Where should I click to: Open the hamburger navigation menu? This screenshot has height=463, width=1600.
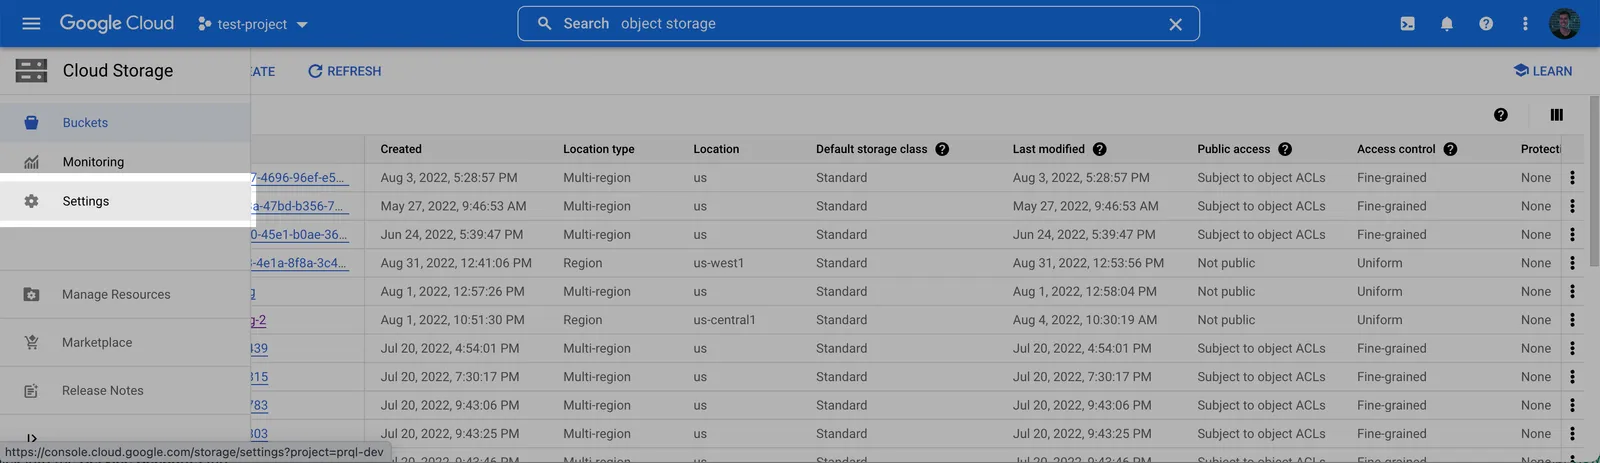[x=31, y=23]
